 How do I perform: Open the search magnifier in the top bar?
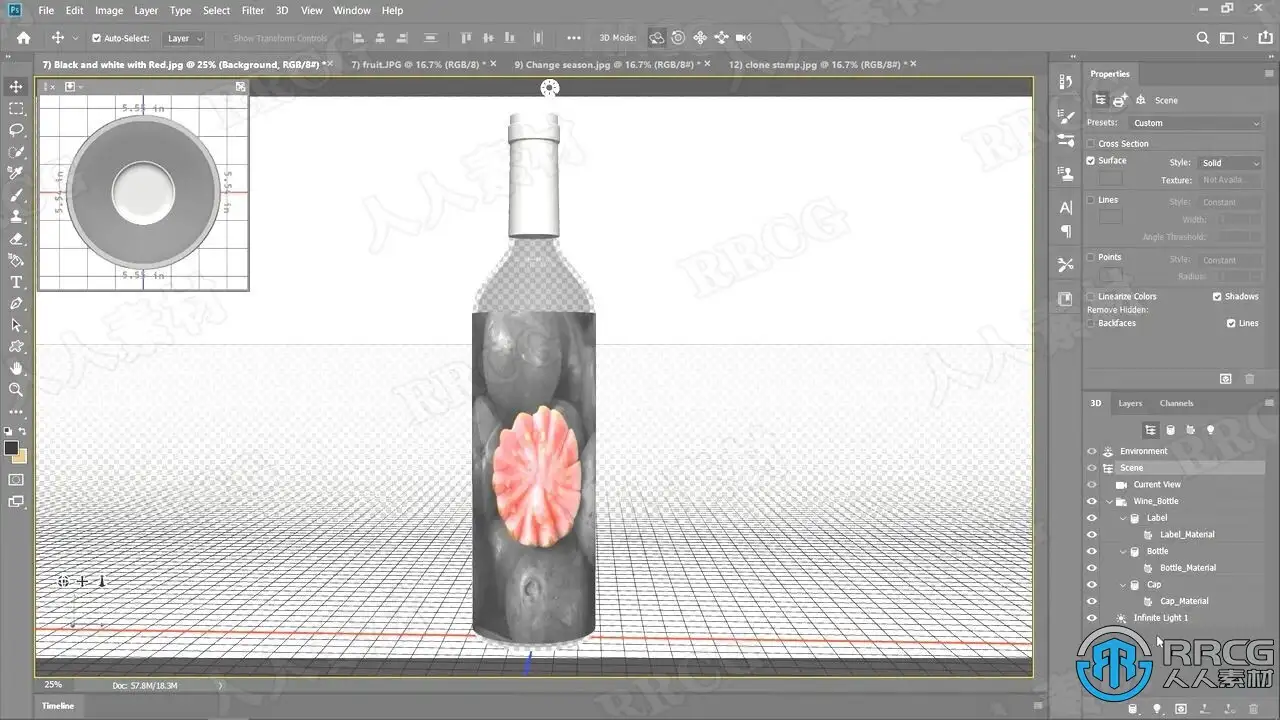1203,38
